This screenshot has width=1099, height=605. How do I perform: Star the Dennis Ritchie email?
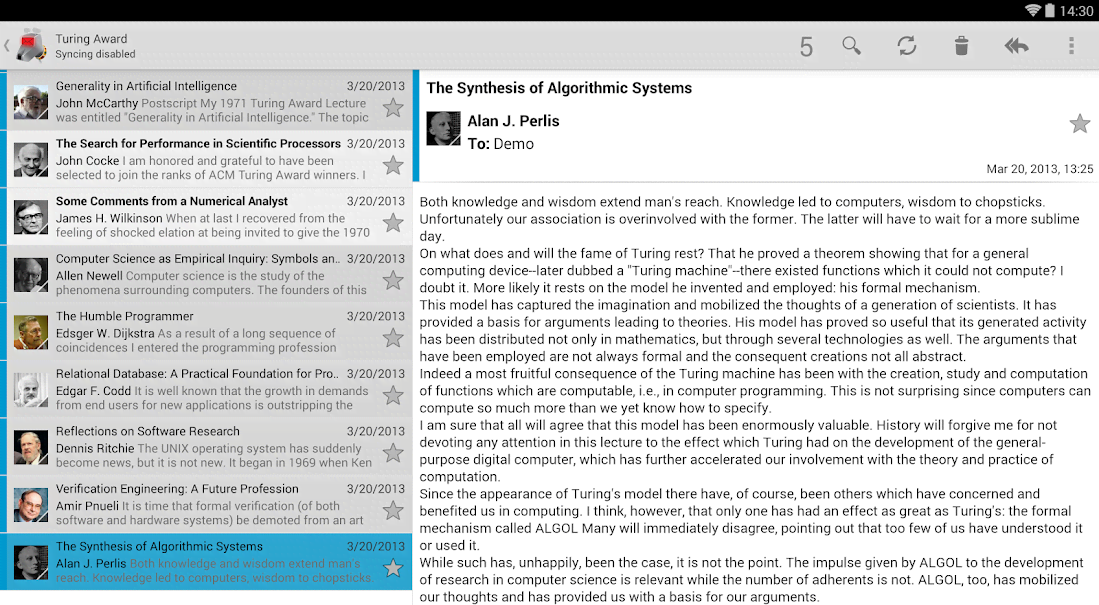click(393, 453)
